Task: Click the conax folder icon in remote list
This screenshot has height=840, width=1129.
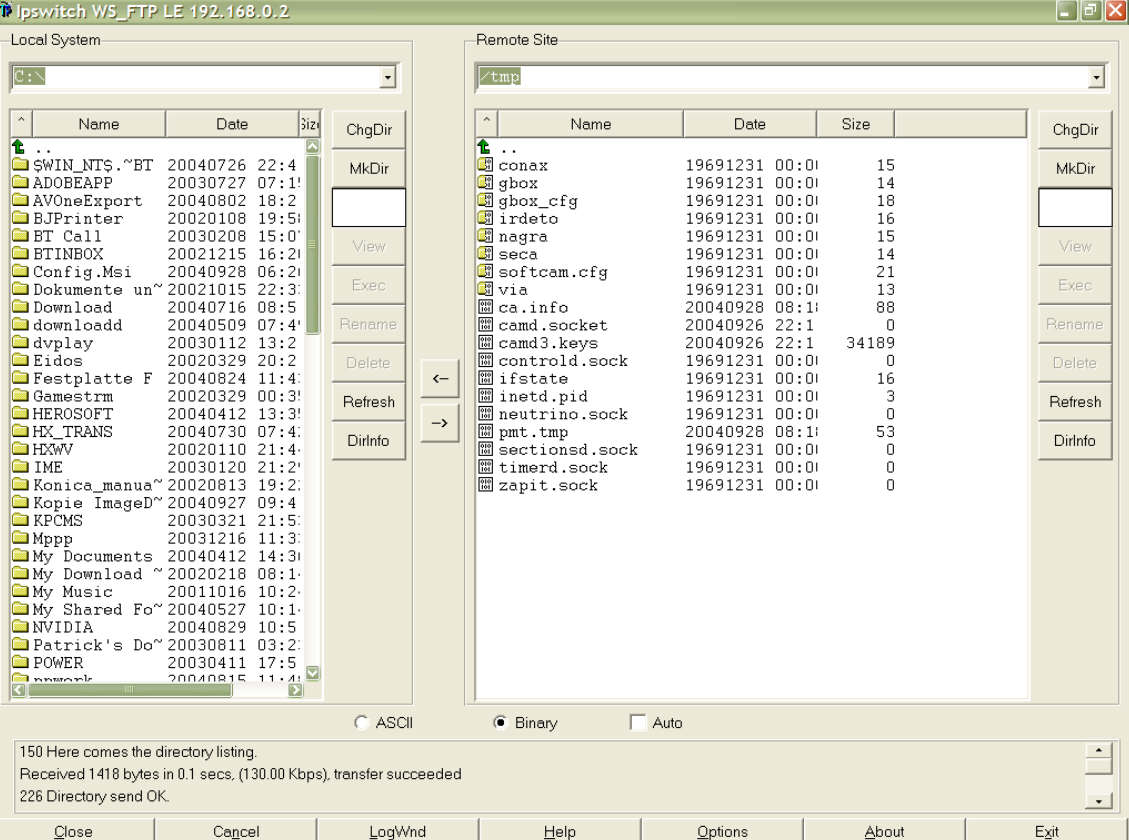Action: [x=486, y=166]
